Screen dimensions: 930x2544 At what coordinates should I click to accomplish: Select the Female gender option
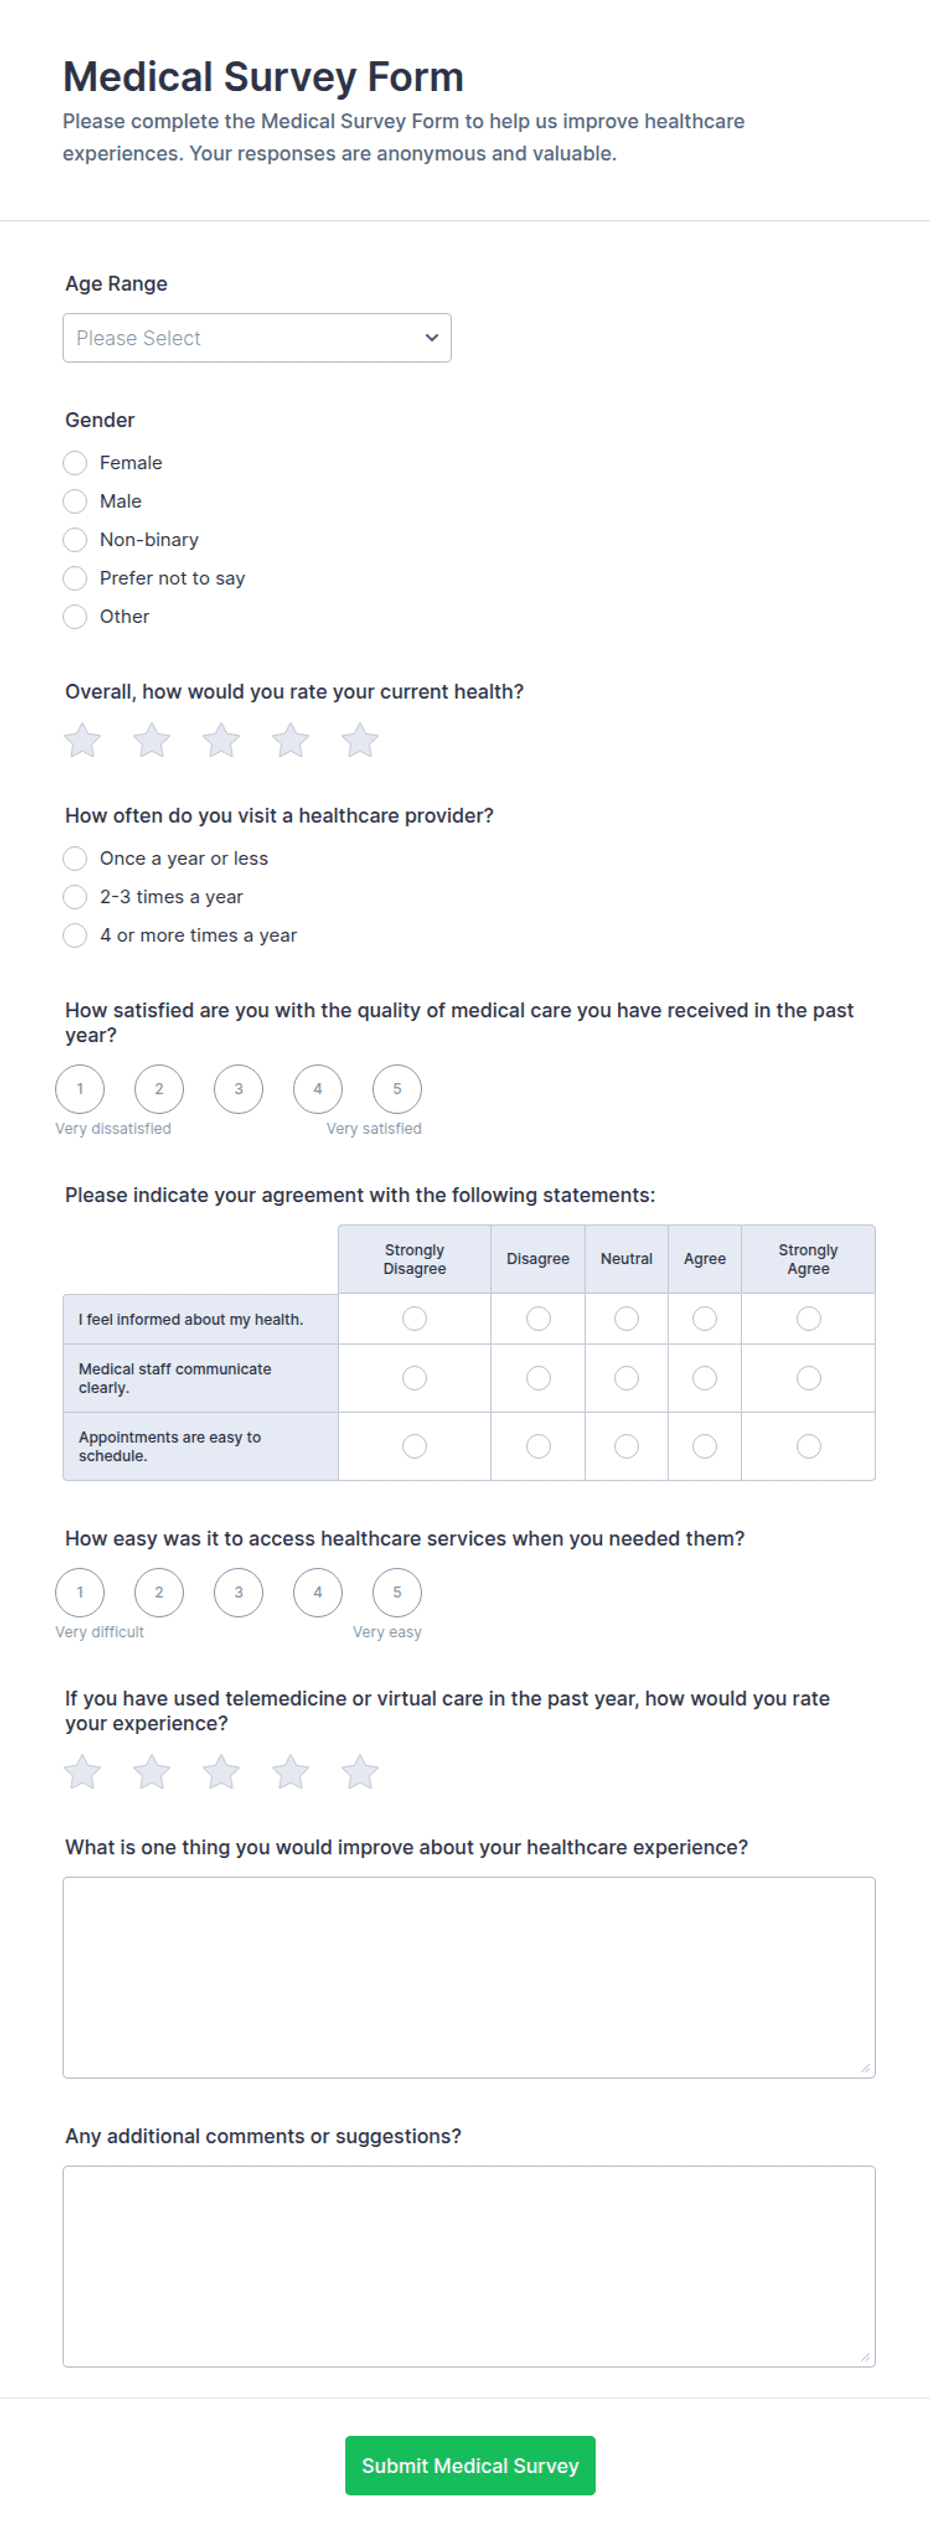point(75,463)
